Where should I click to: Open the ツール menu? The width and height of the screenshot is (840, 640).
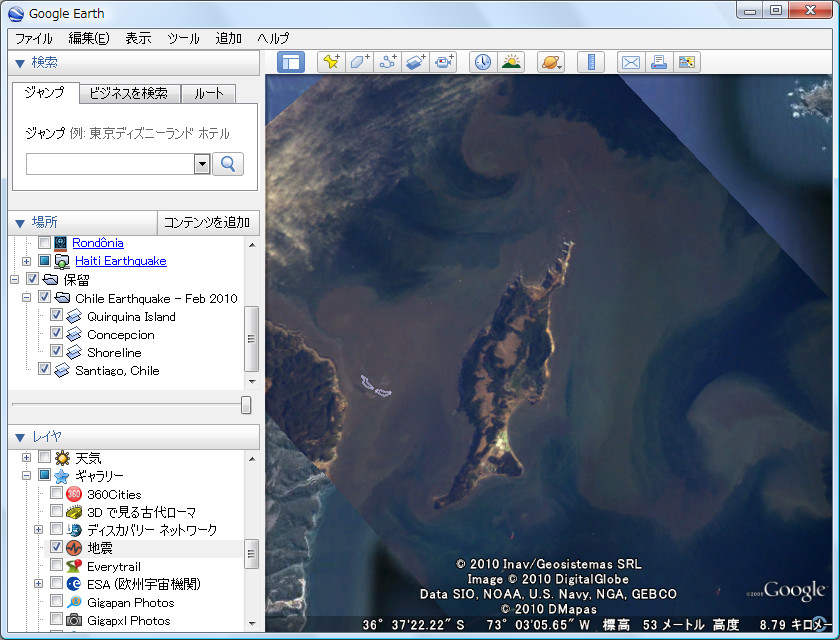point(183,39)
